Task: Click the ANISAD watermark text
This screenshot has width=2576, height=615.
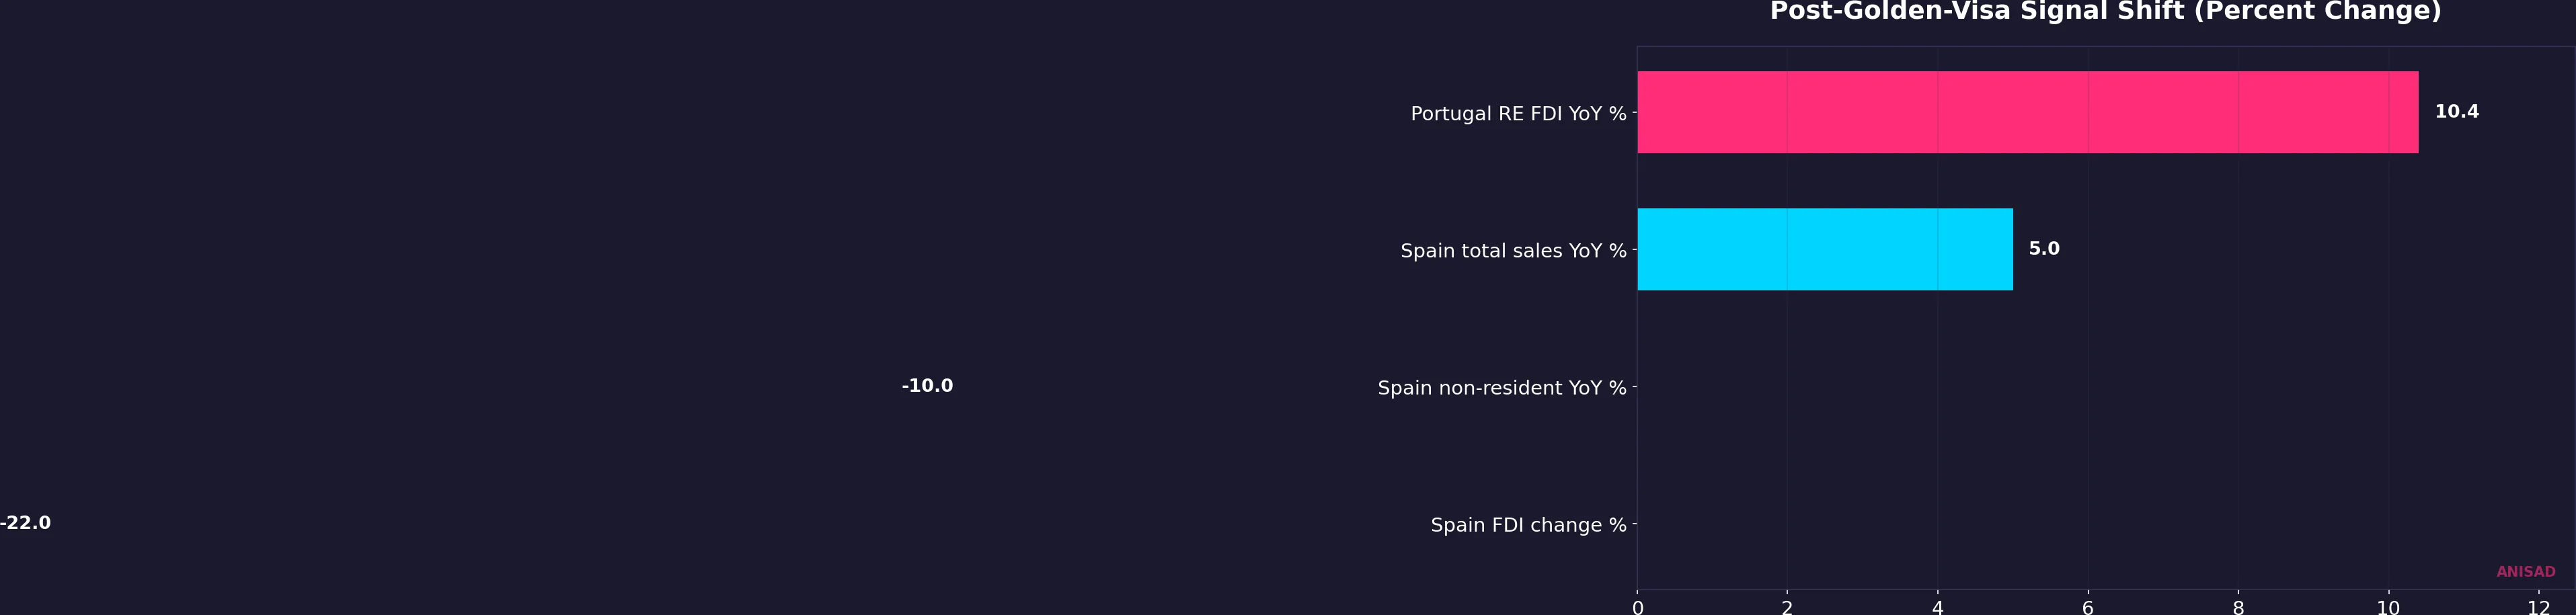Action: [x=2525, y=572]
